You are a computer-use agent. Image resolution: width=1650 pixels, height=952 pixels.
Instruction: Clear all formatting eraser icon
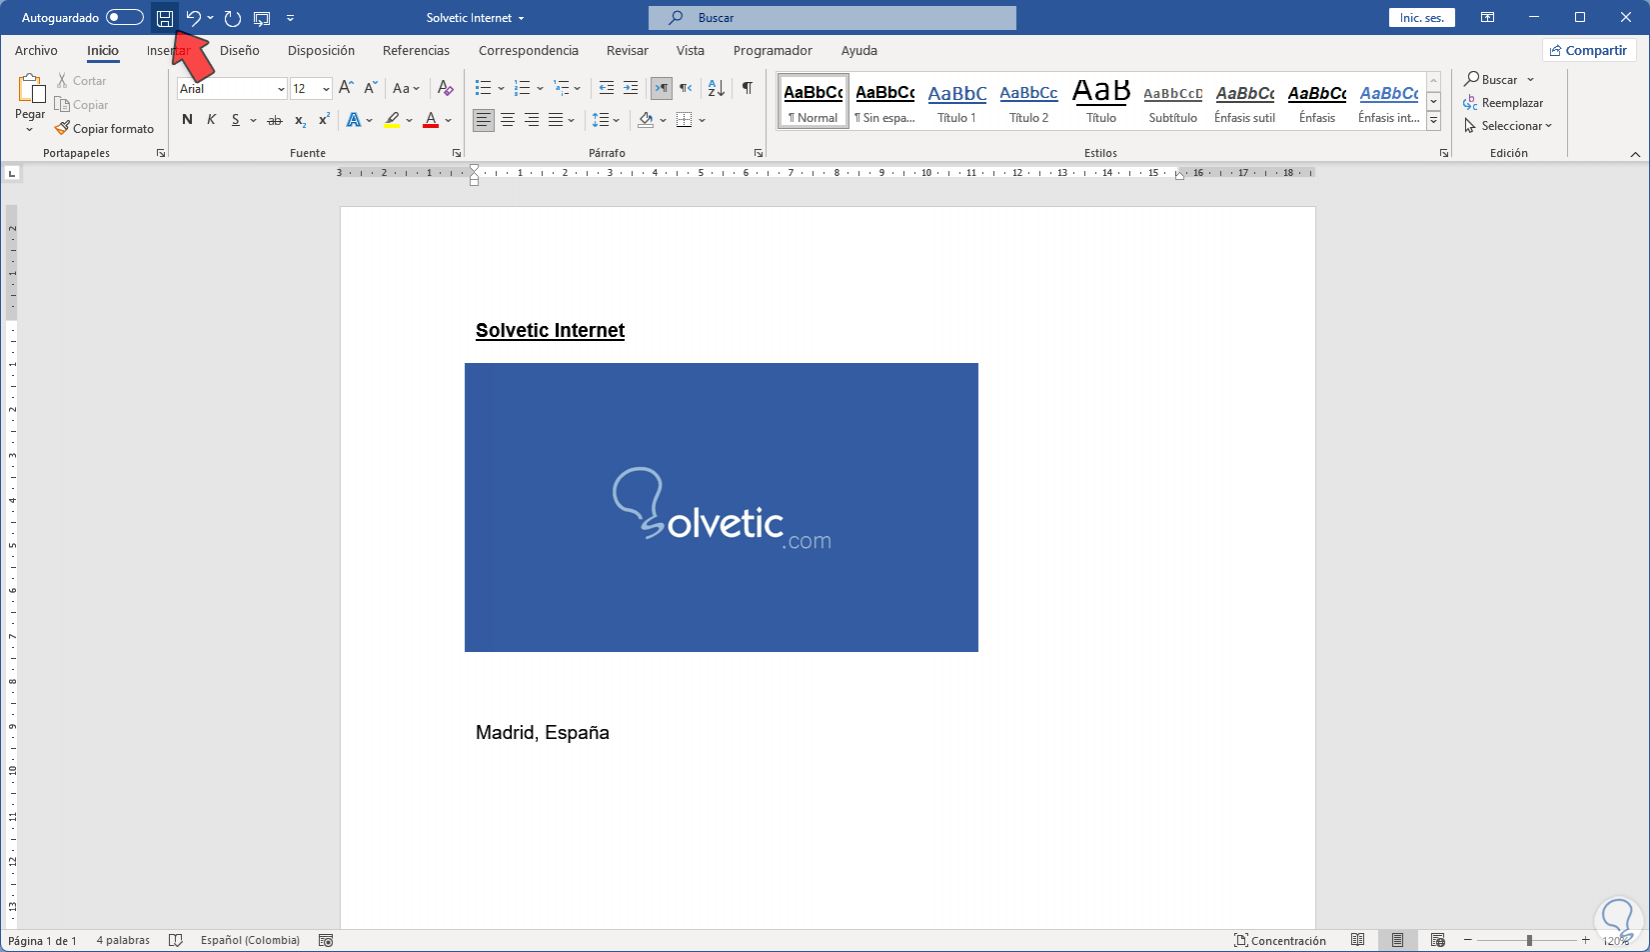pos(446,88)
